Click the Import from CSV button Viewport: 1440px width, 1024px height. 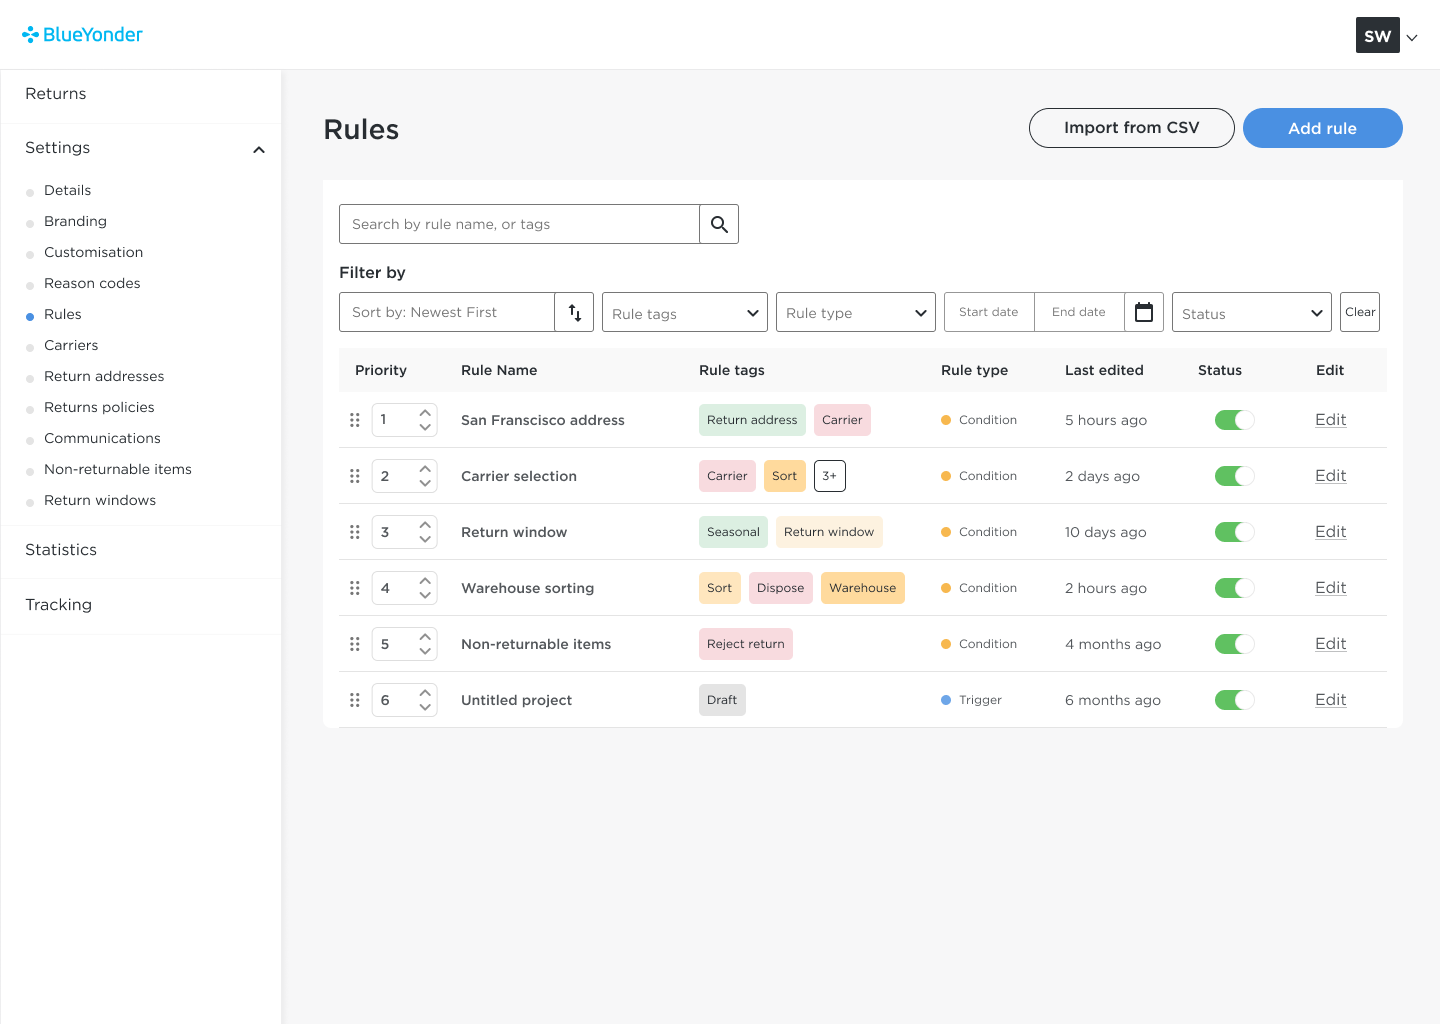point(1132,128)
